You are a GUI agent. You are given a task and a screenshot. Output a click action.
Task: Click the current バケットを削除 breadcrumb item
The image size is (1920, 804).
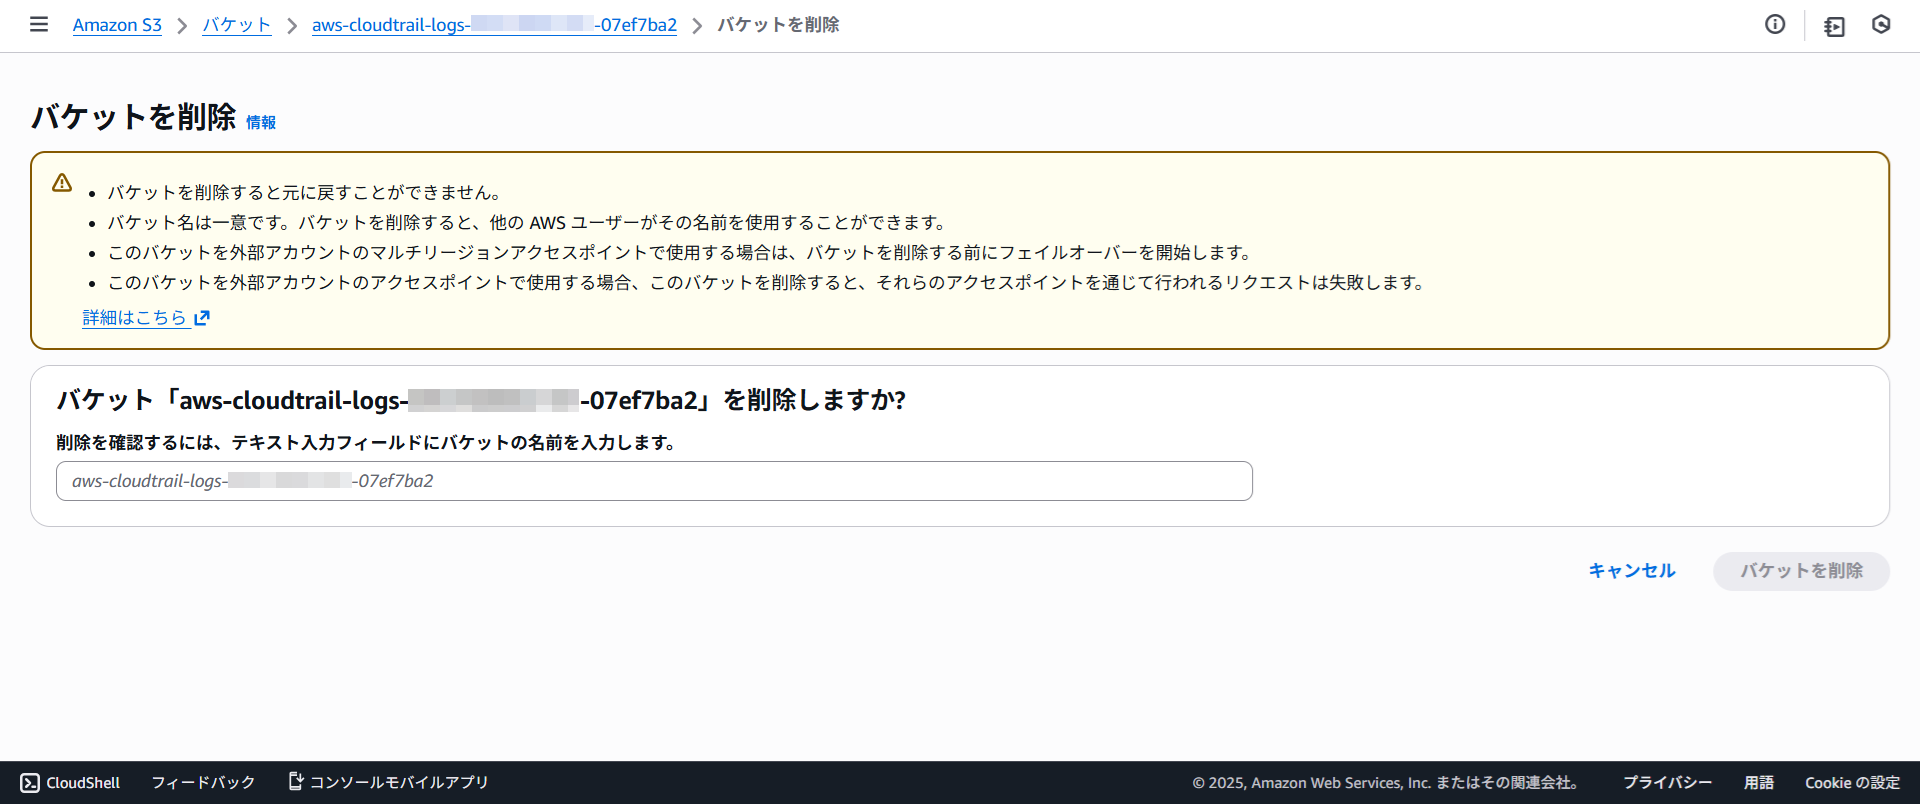pyautogui.click(x=778, y=25)
